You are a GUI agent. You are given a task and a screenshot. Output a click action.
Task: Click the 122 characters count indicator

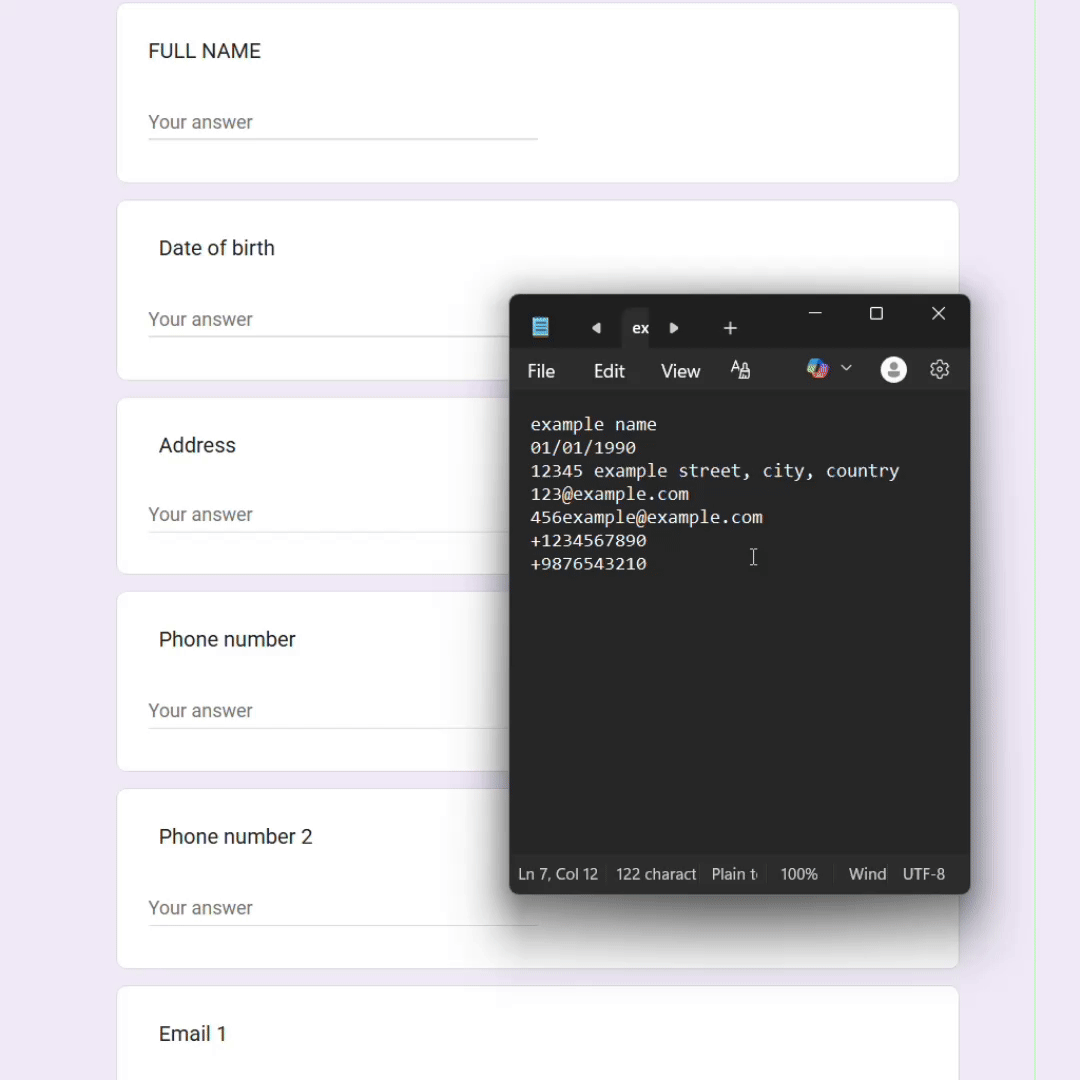pos(655,873)
